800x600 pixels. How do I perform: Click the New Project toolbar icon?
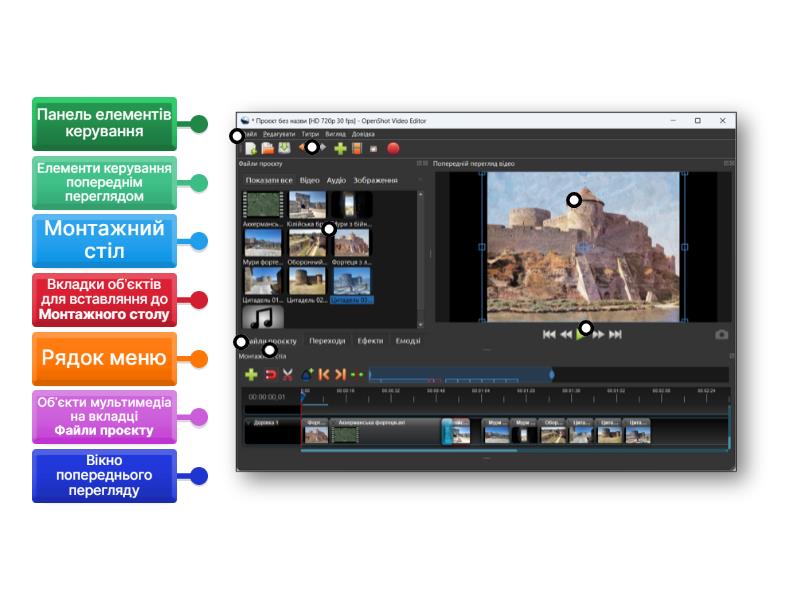[x=251, y=148]
